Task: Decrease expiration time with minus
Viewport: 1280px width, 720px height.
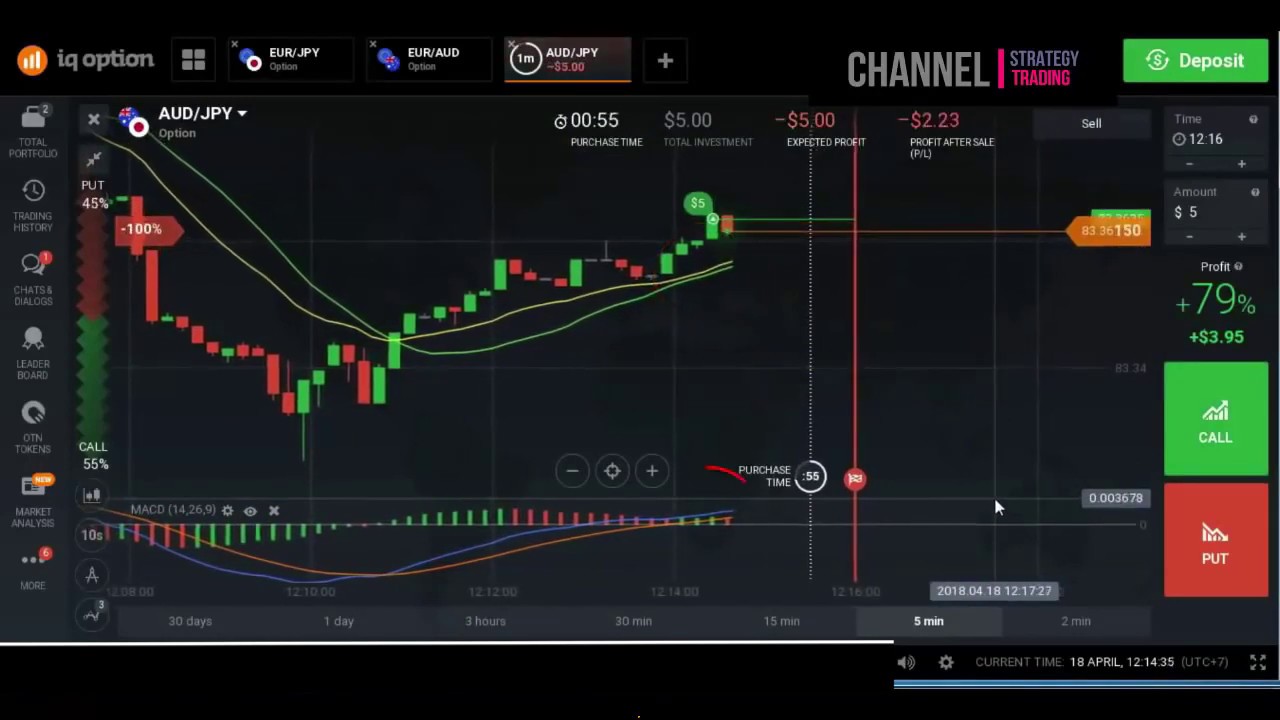Action: (x=1189, y=164)
